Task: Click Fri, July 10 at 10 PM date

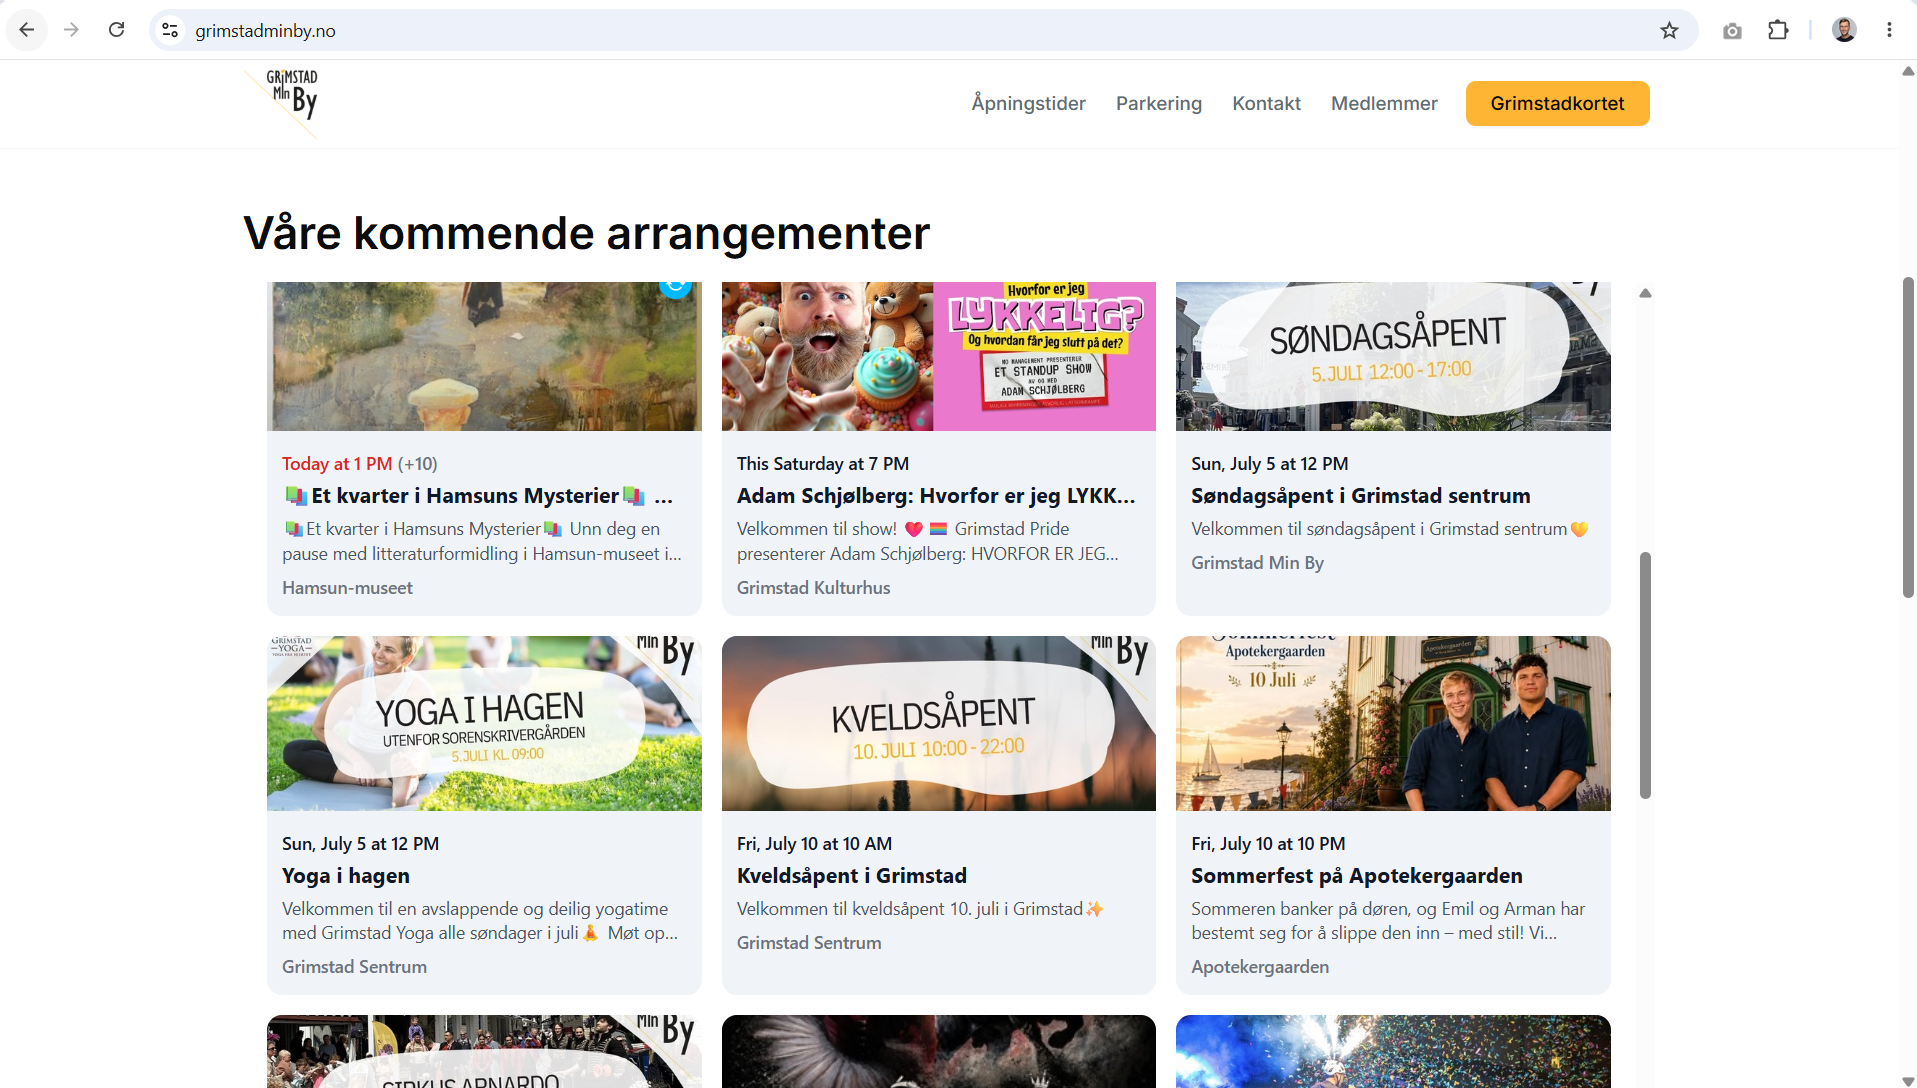Action: pyautogui.click(x=1268, y=844)
